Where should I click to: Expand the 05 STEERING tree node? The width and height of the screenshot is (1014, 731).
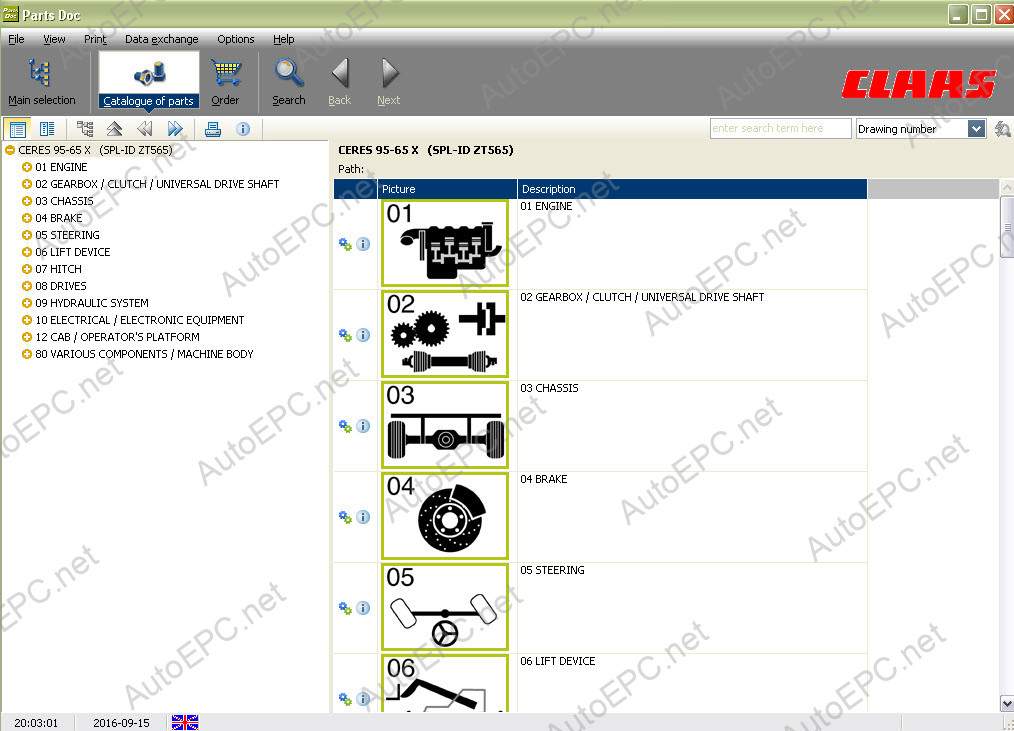click(x=27, y=235)
